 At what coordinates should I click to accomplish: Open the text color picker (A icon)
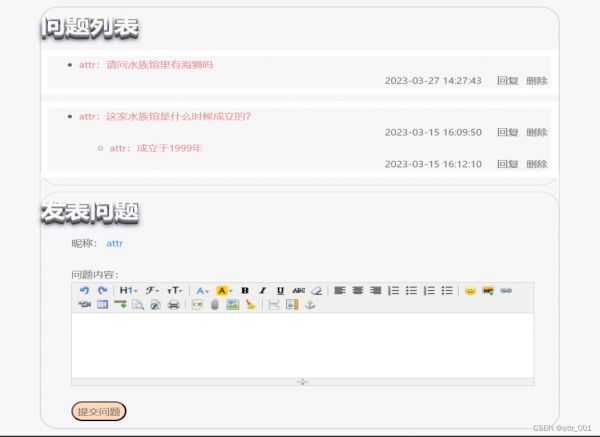point(202,291)
